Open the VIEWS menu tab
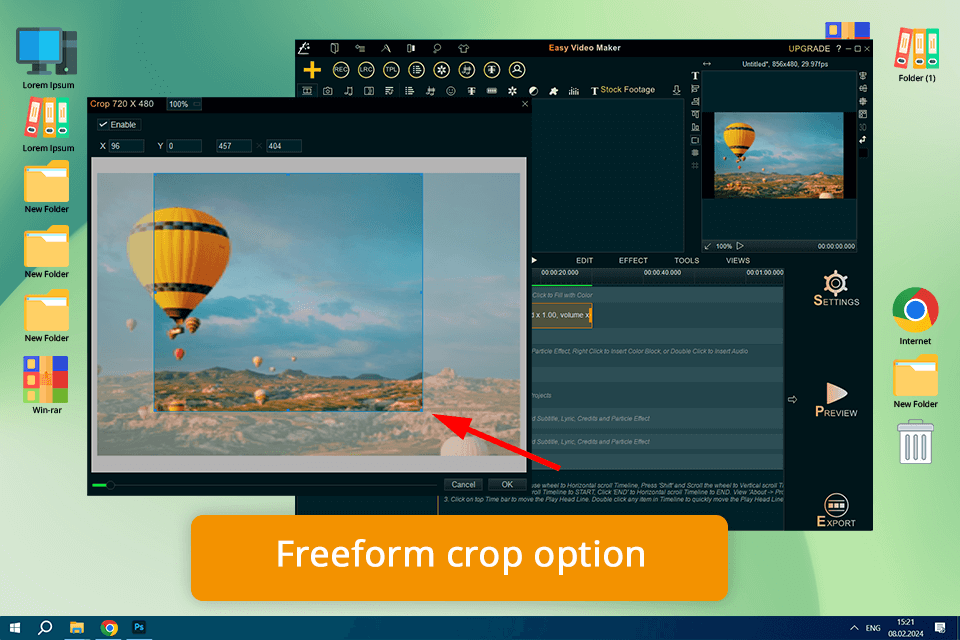 coord(737,260)
